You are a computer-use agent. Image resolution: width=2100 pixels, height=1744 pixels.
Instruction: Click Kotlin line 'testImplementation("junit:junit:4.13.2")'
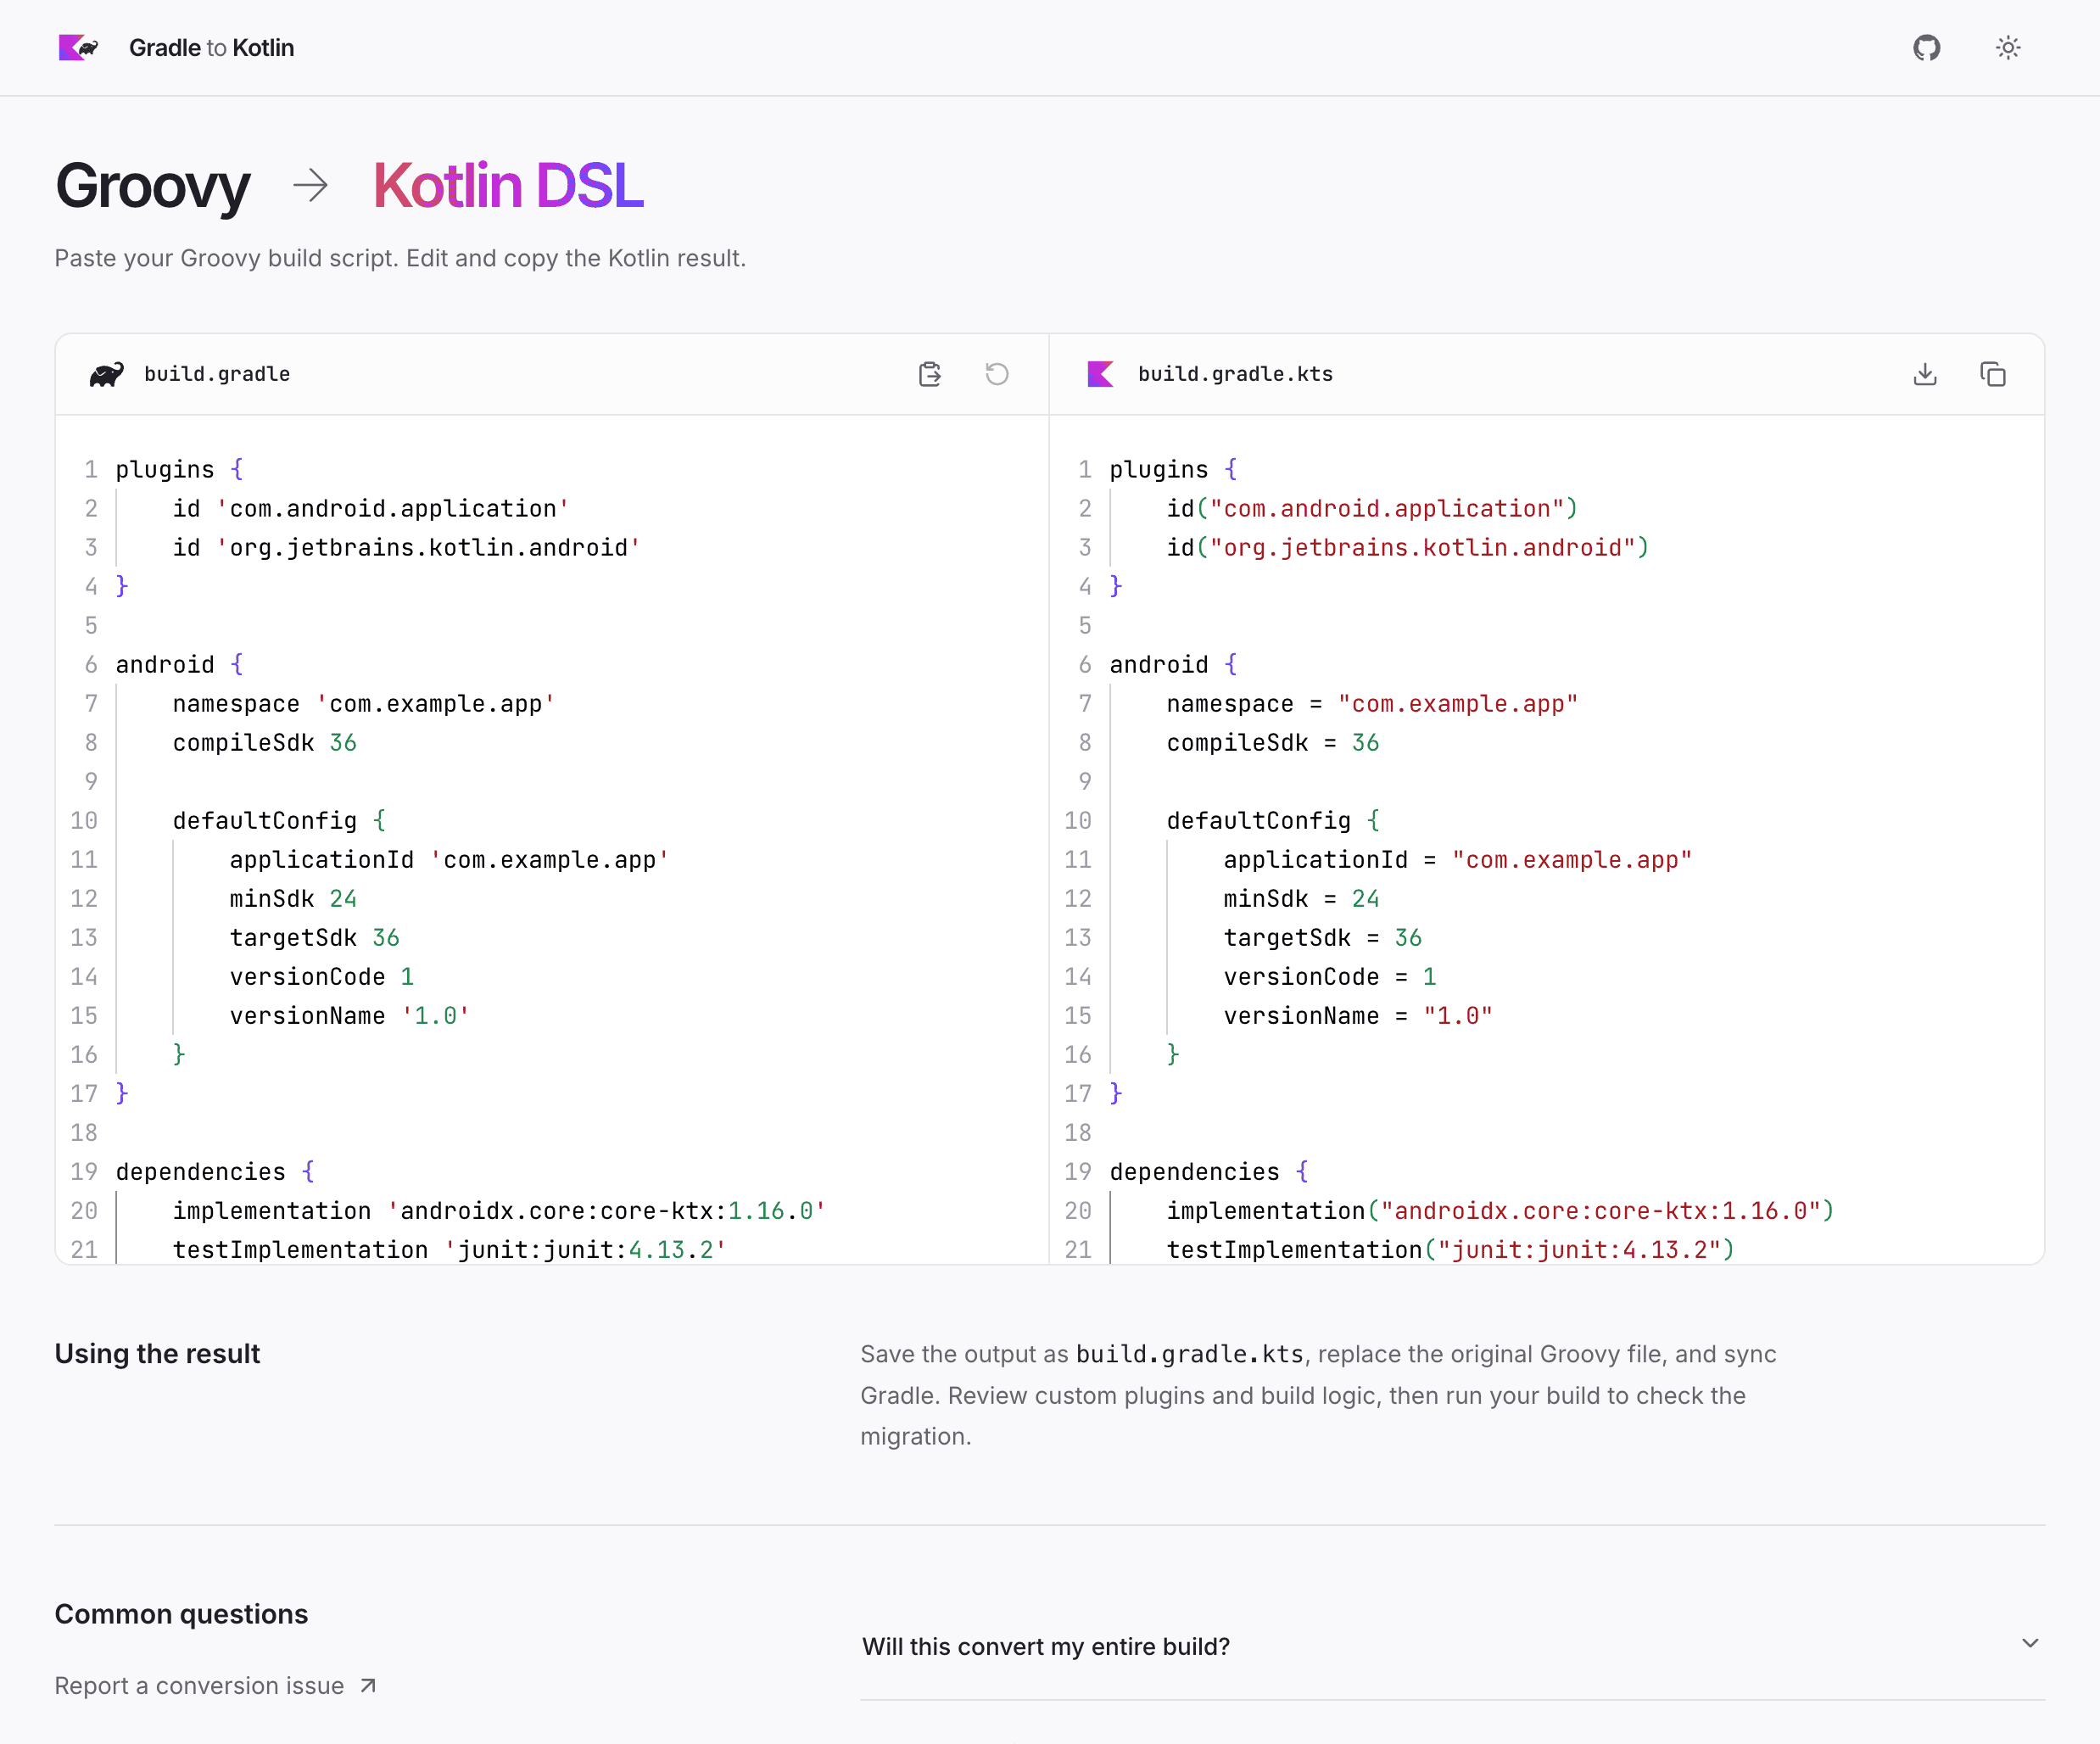[x=1450, y=1250]
